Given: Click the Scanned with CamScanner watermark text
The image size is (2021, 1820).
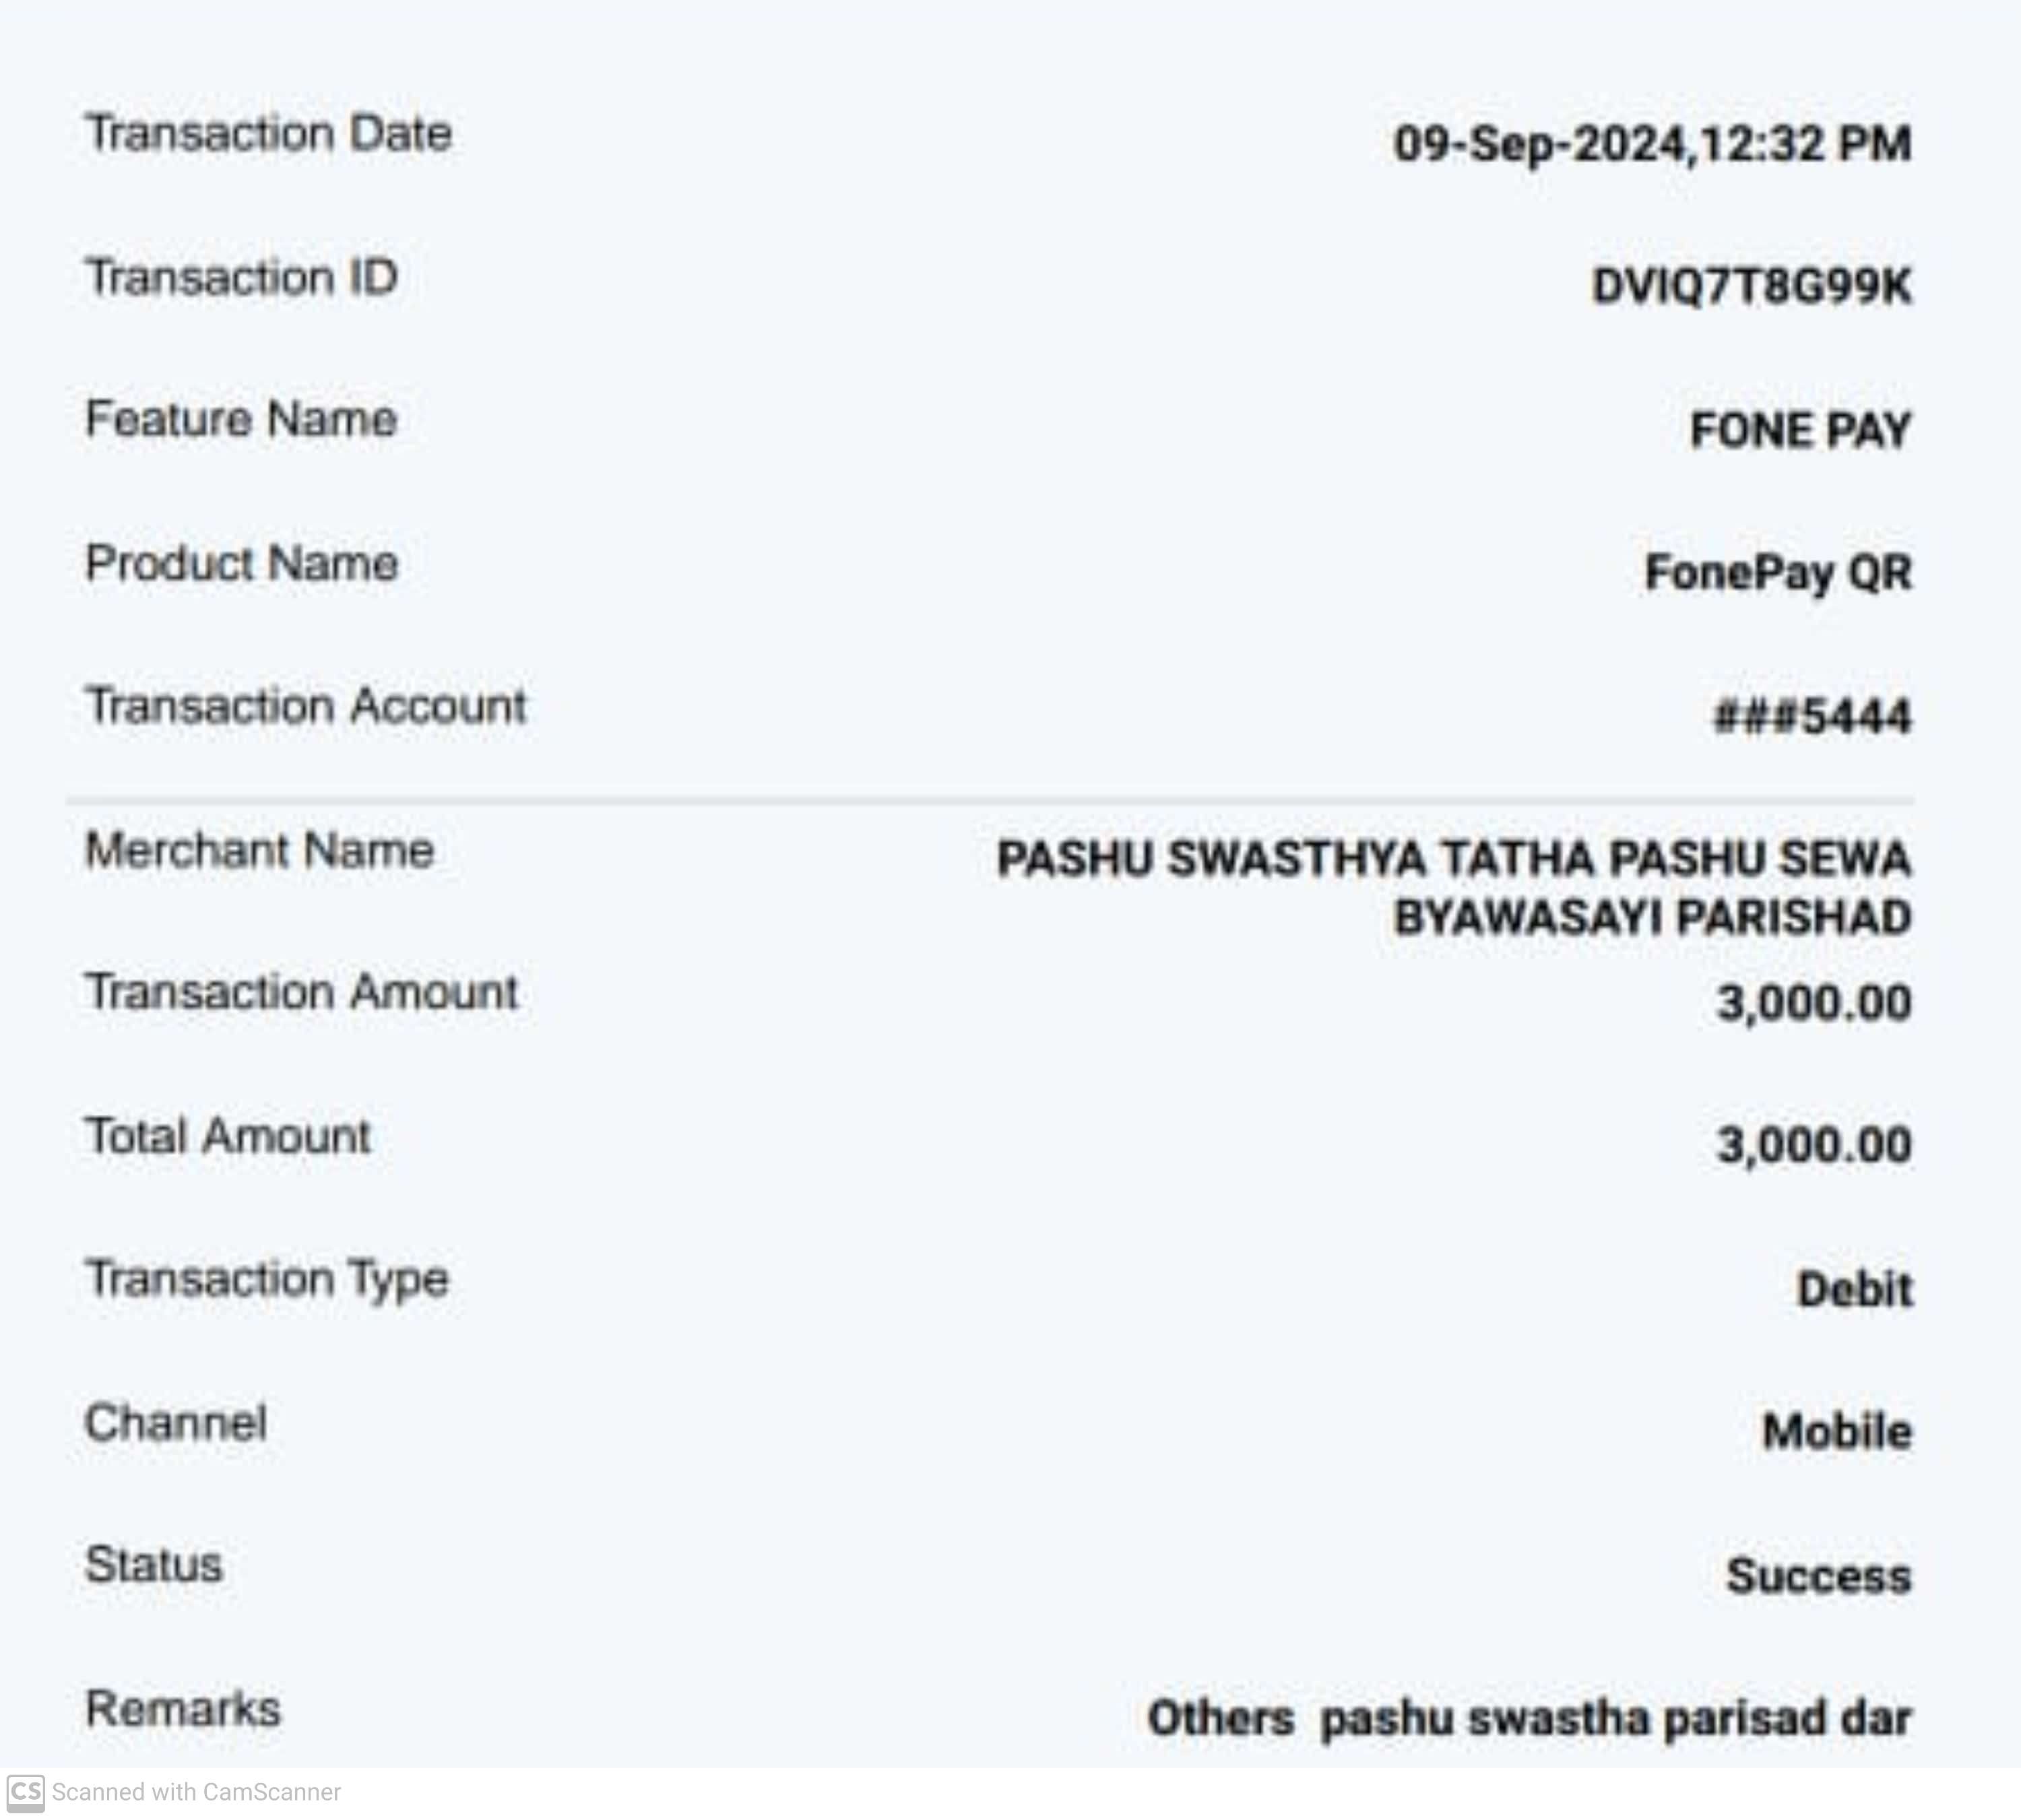Looking at the screenshot, I should pyautogui.click(x=196, y=1792).
